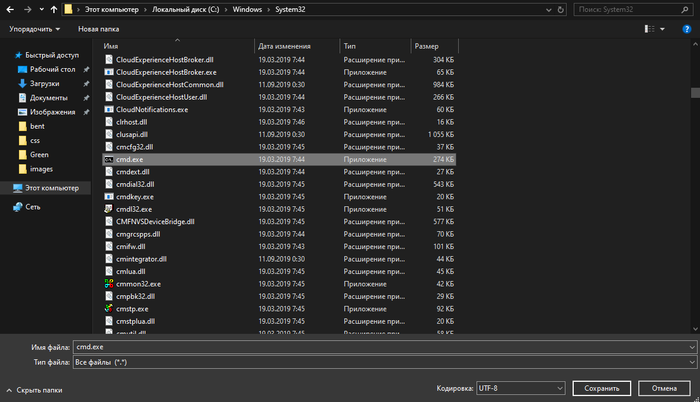Image resolution: width=700 pixels, height=402 pixels.
Task: Click the cmmon32.exe file icon
Action: (109, 283)
